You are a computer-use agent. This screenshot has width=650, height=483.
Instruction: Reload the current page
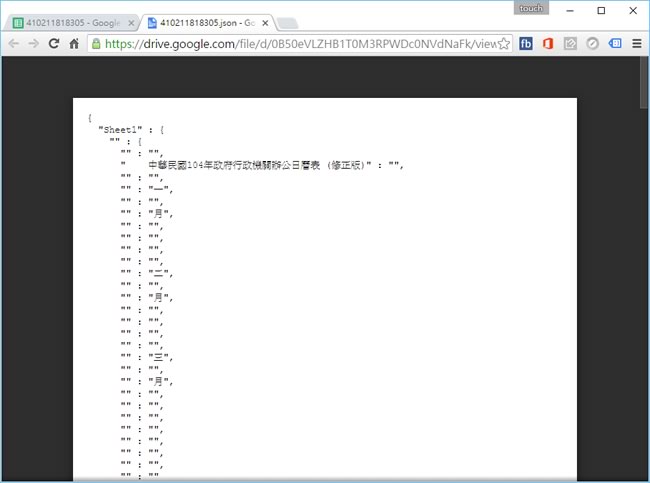53,43
